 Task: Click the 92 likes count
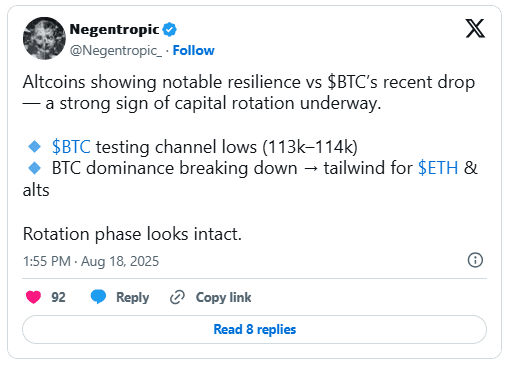pos(58,297)
